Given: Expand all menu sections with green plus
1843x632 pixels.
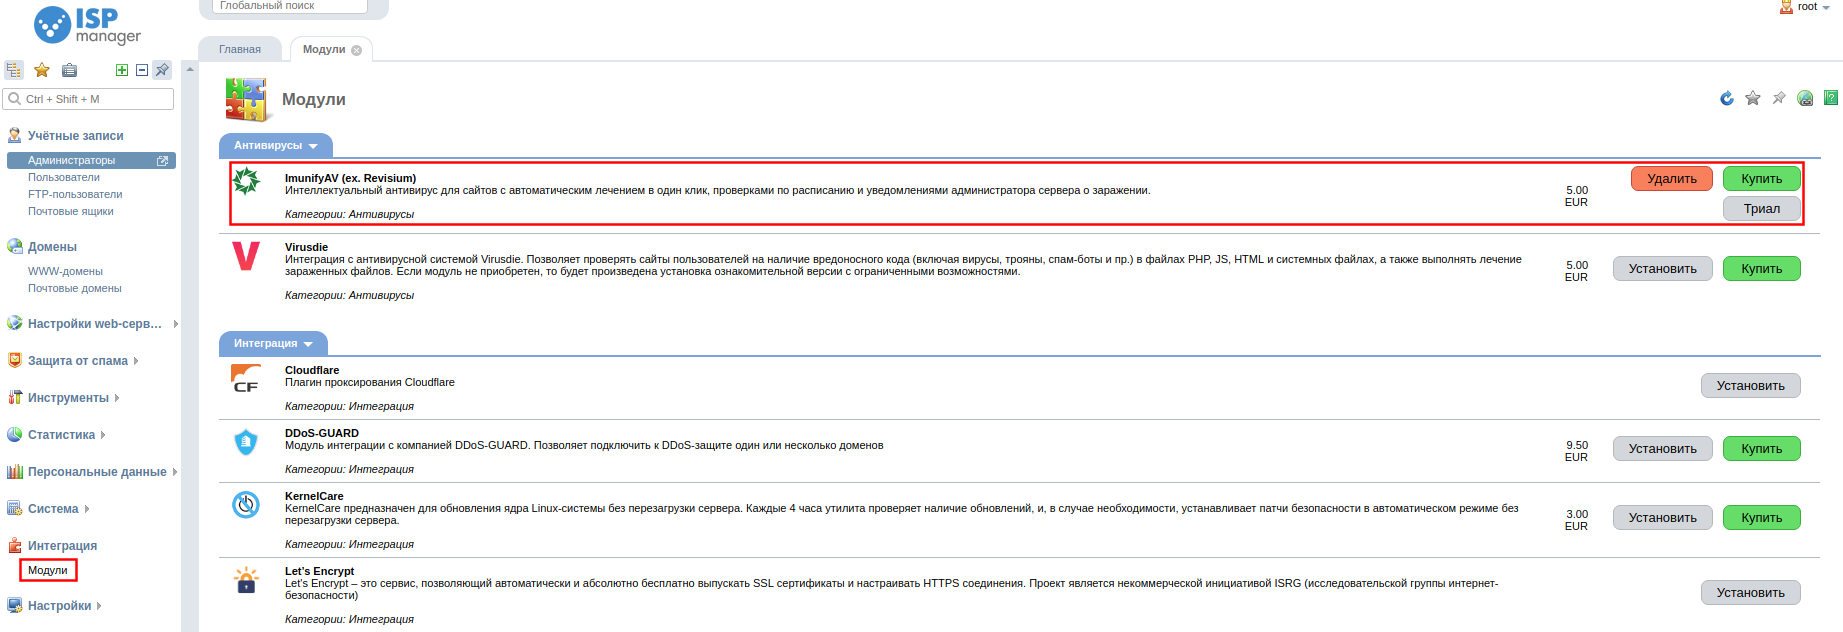Looking at the screenshot, I should coord(122,70).
